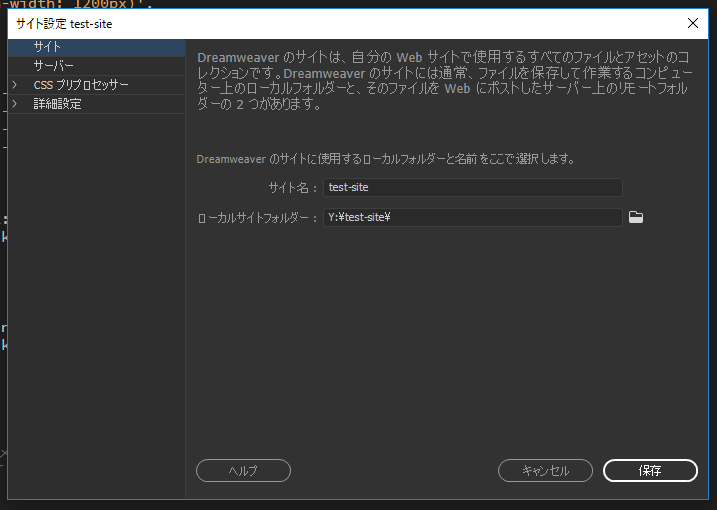Click the キャンセル button
Image resolution: width=717 pixels, height=510 pixels.
coord(545,470)
